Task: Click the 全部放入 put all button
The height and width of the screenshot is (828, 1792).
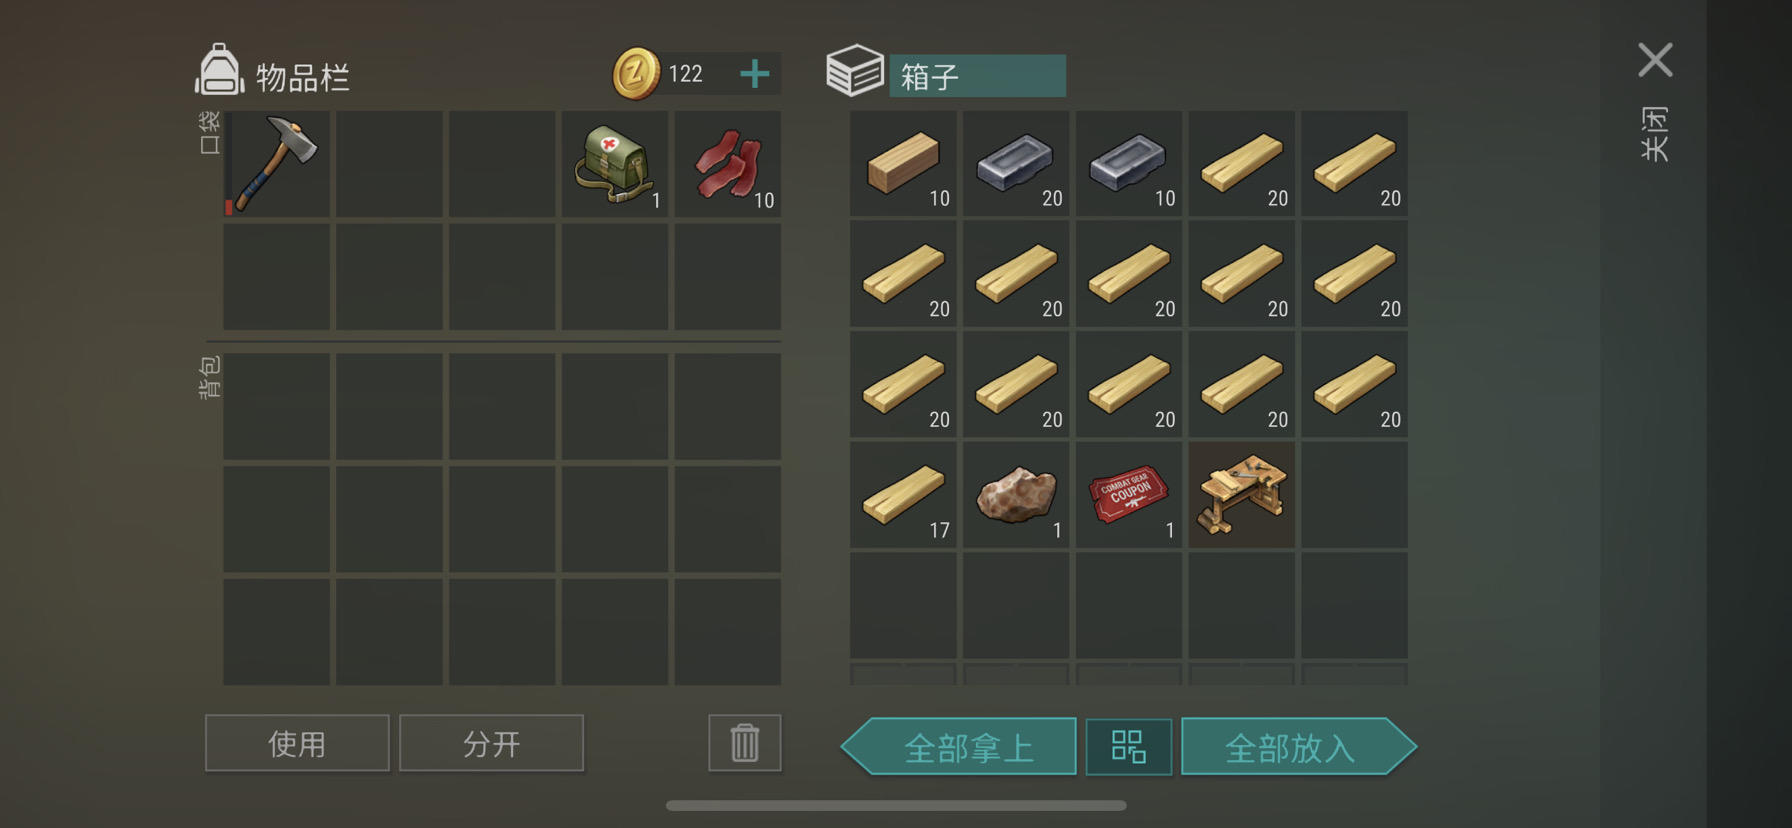Action: pos(1298,747)
